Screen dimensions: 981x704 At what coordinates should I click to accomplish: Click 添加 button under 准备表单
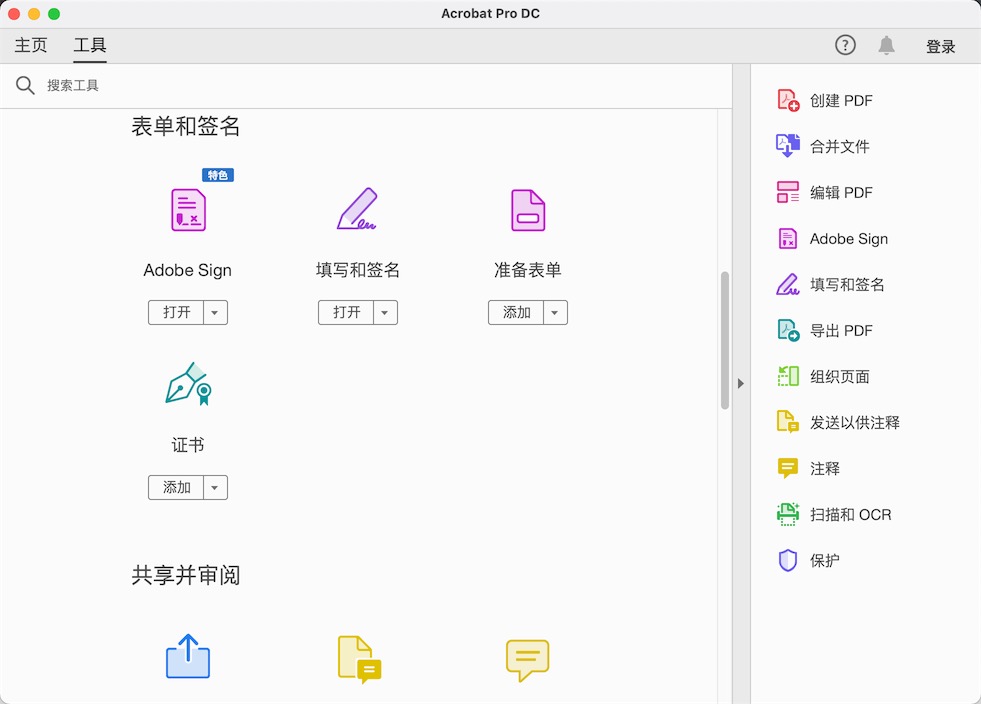tap(516, 312)
